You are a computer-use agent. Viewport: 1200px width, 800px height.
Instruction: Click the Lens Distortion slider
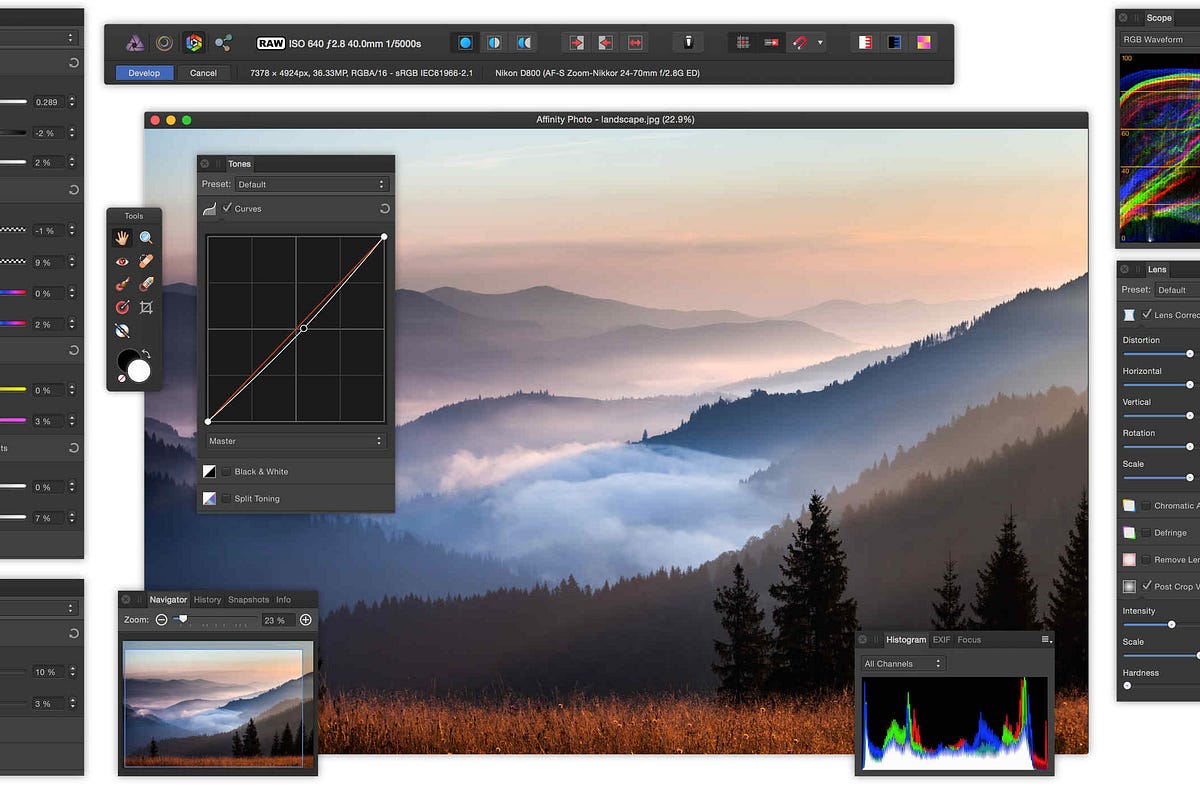coord(1159,353)
